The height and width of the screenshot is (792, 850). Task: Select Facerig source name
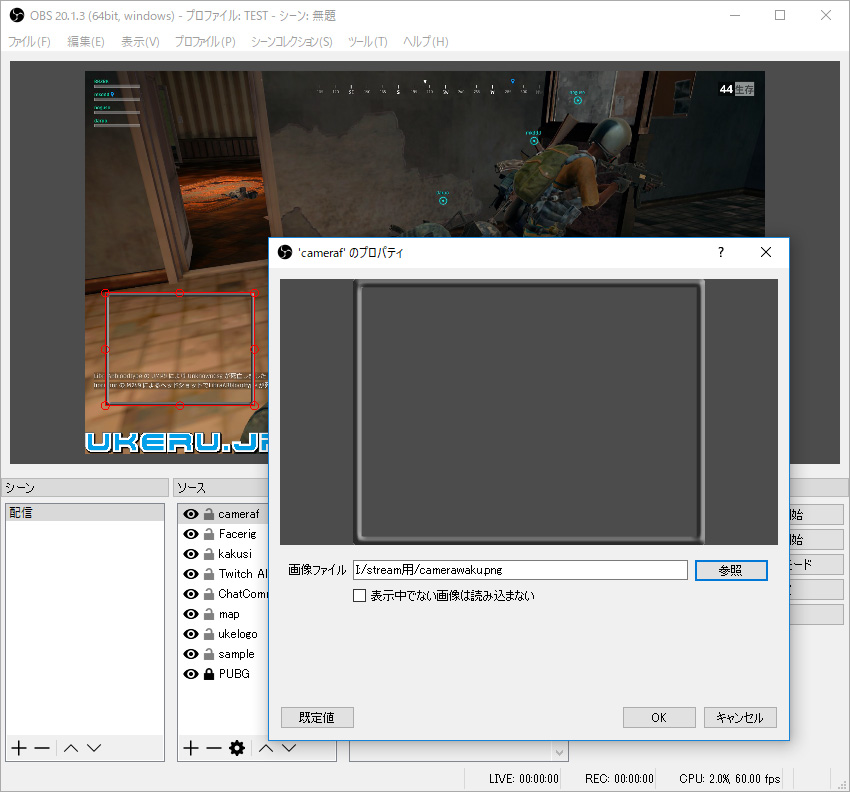tap(237, 534)
